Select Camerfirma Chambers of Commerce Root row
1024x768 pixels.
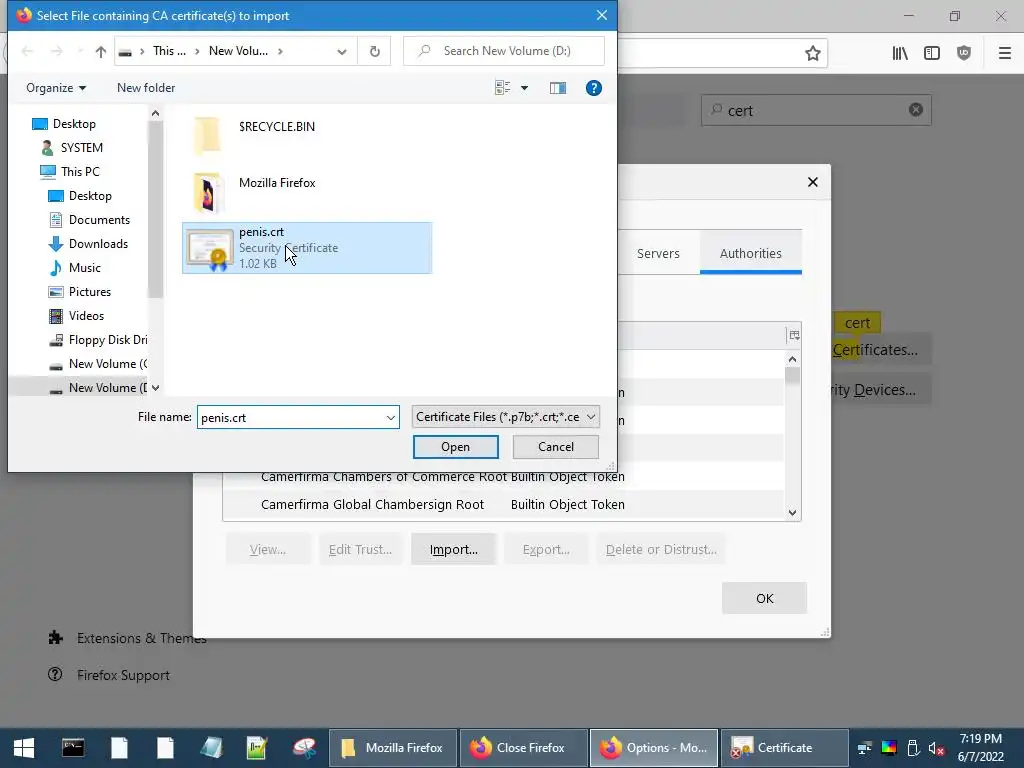503,477
